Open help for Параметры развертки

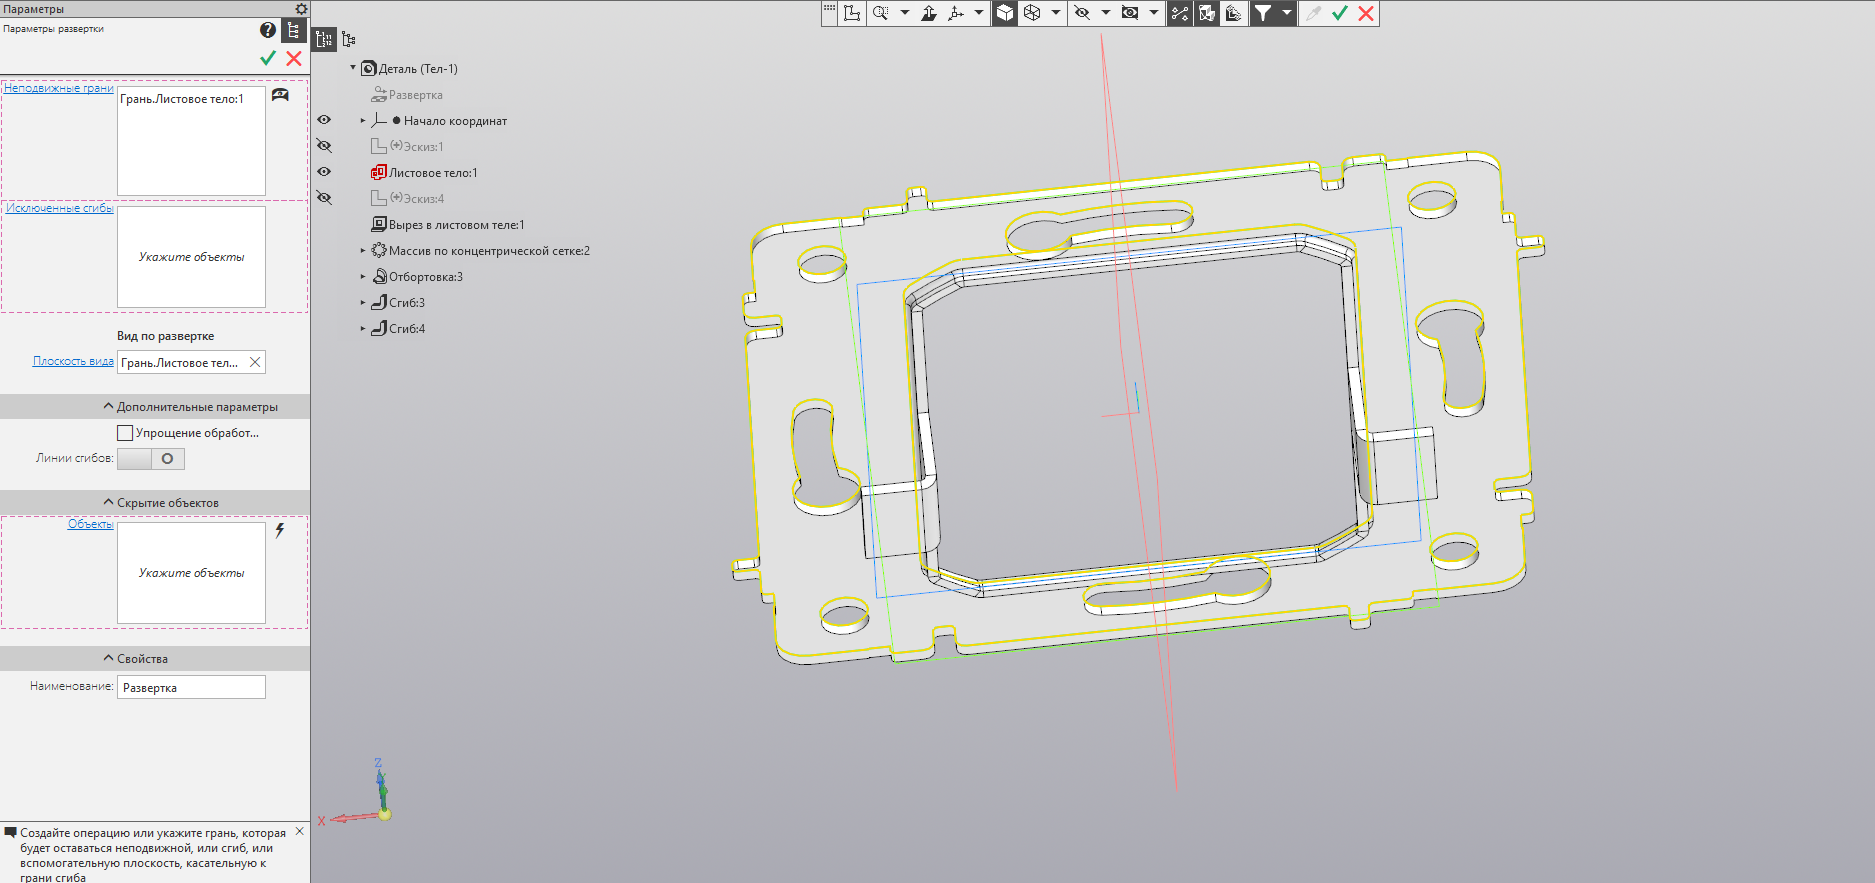(x=268, y=30)
